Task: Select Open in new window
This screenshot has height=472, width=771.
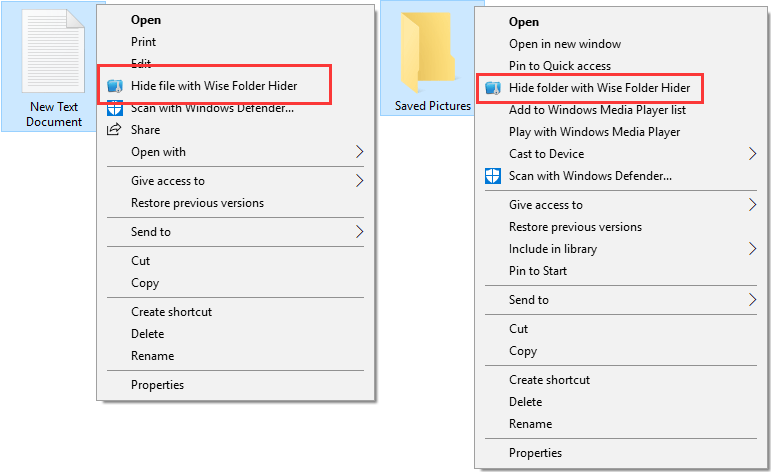Action: (564, 44)
